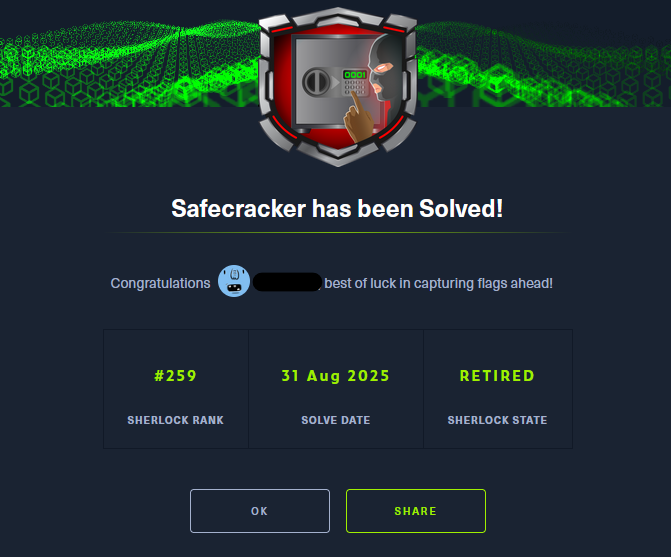Screen dimensions: 671x557
Task: Click the best of luck message
Action: pos(439,283)
